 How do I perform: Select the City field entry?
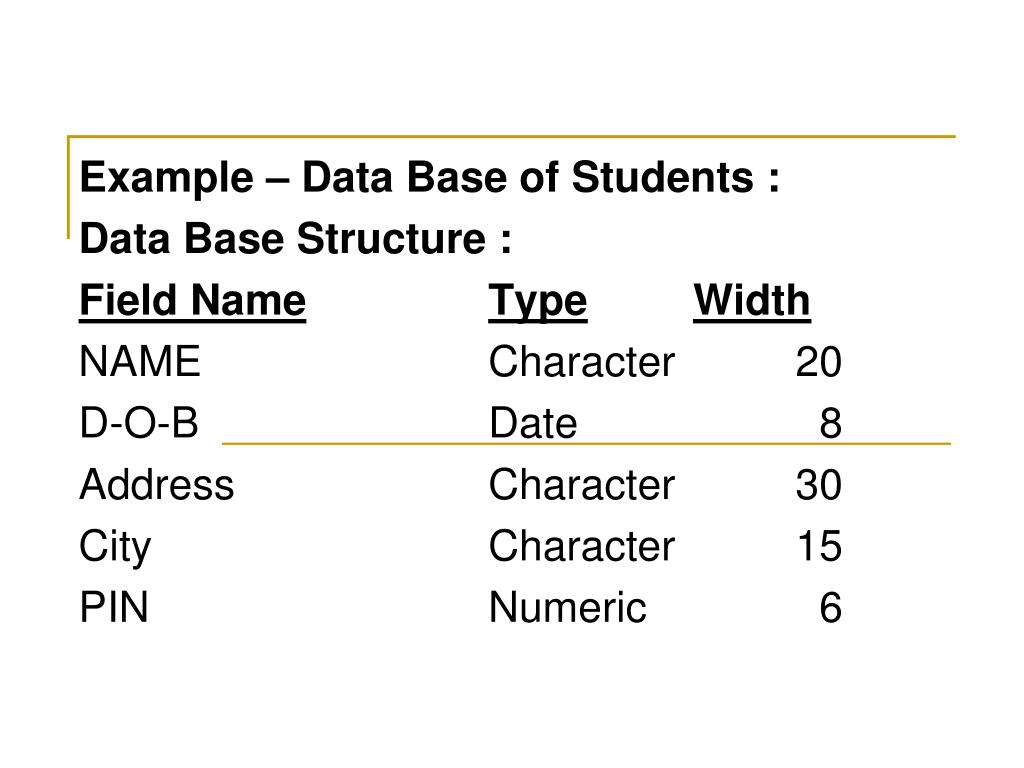pyautogui.click(x=115, y=547)
